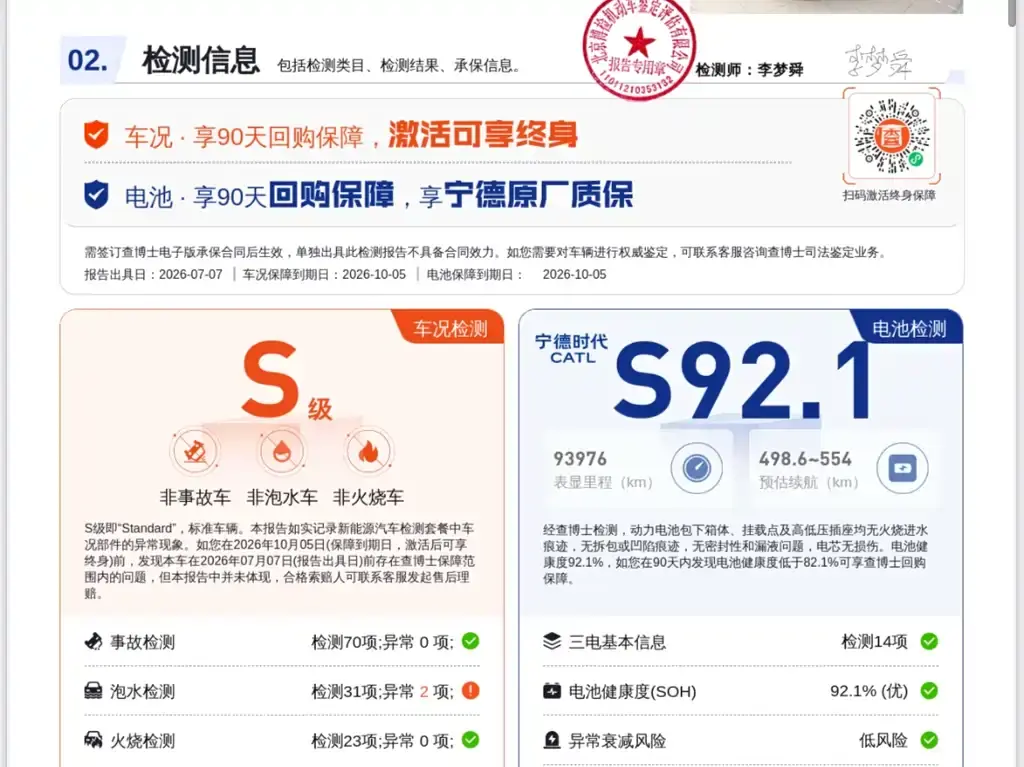Click 电池保障到期日 2026-10-05 date
This screenshot has height=767, width=1024.
tap(517, 274)
